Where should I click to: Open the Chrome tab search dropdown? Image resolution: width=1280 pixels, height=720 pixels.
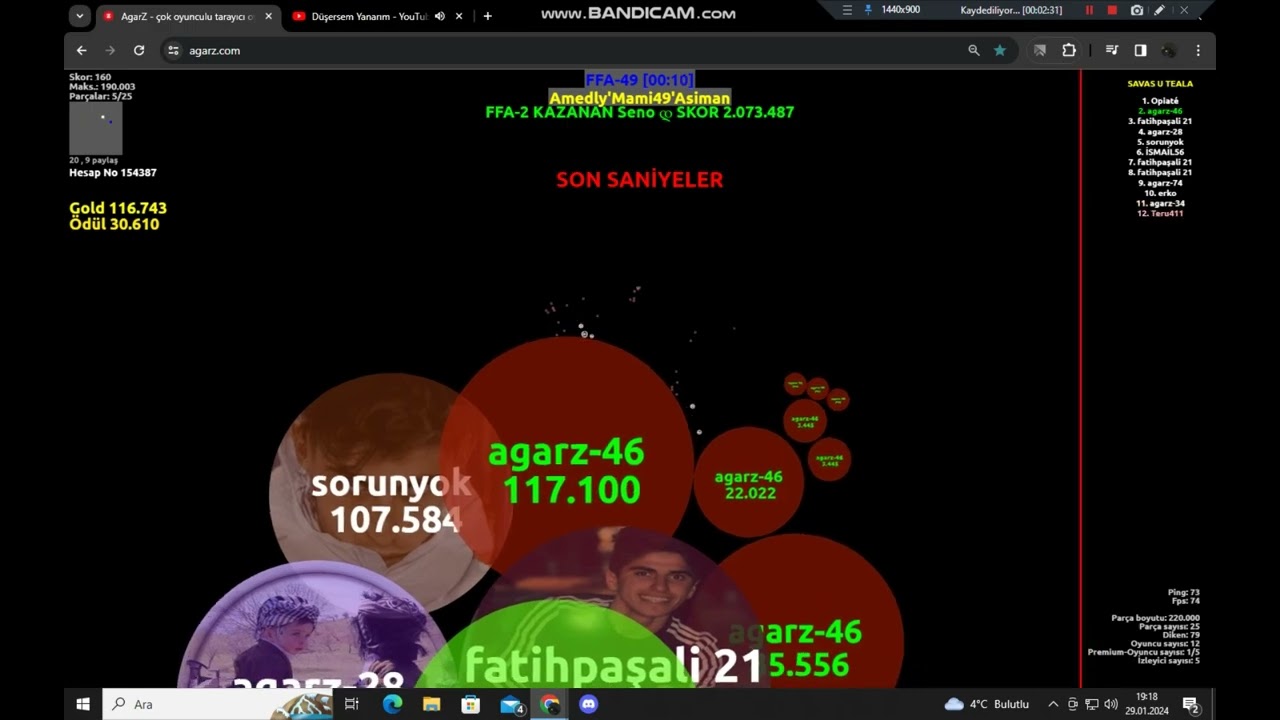tap(80, 16)
